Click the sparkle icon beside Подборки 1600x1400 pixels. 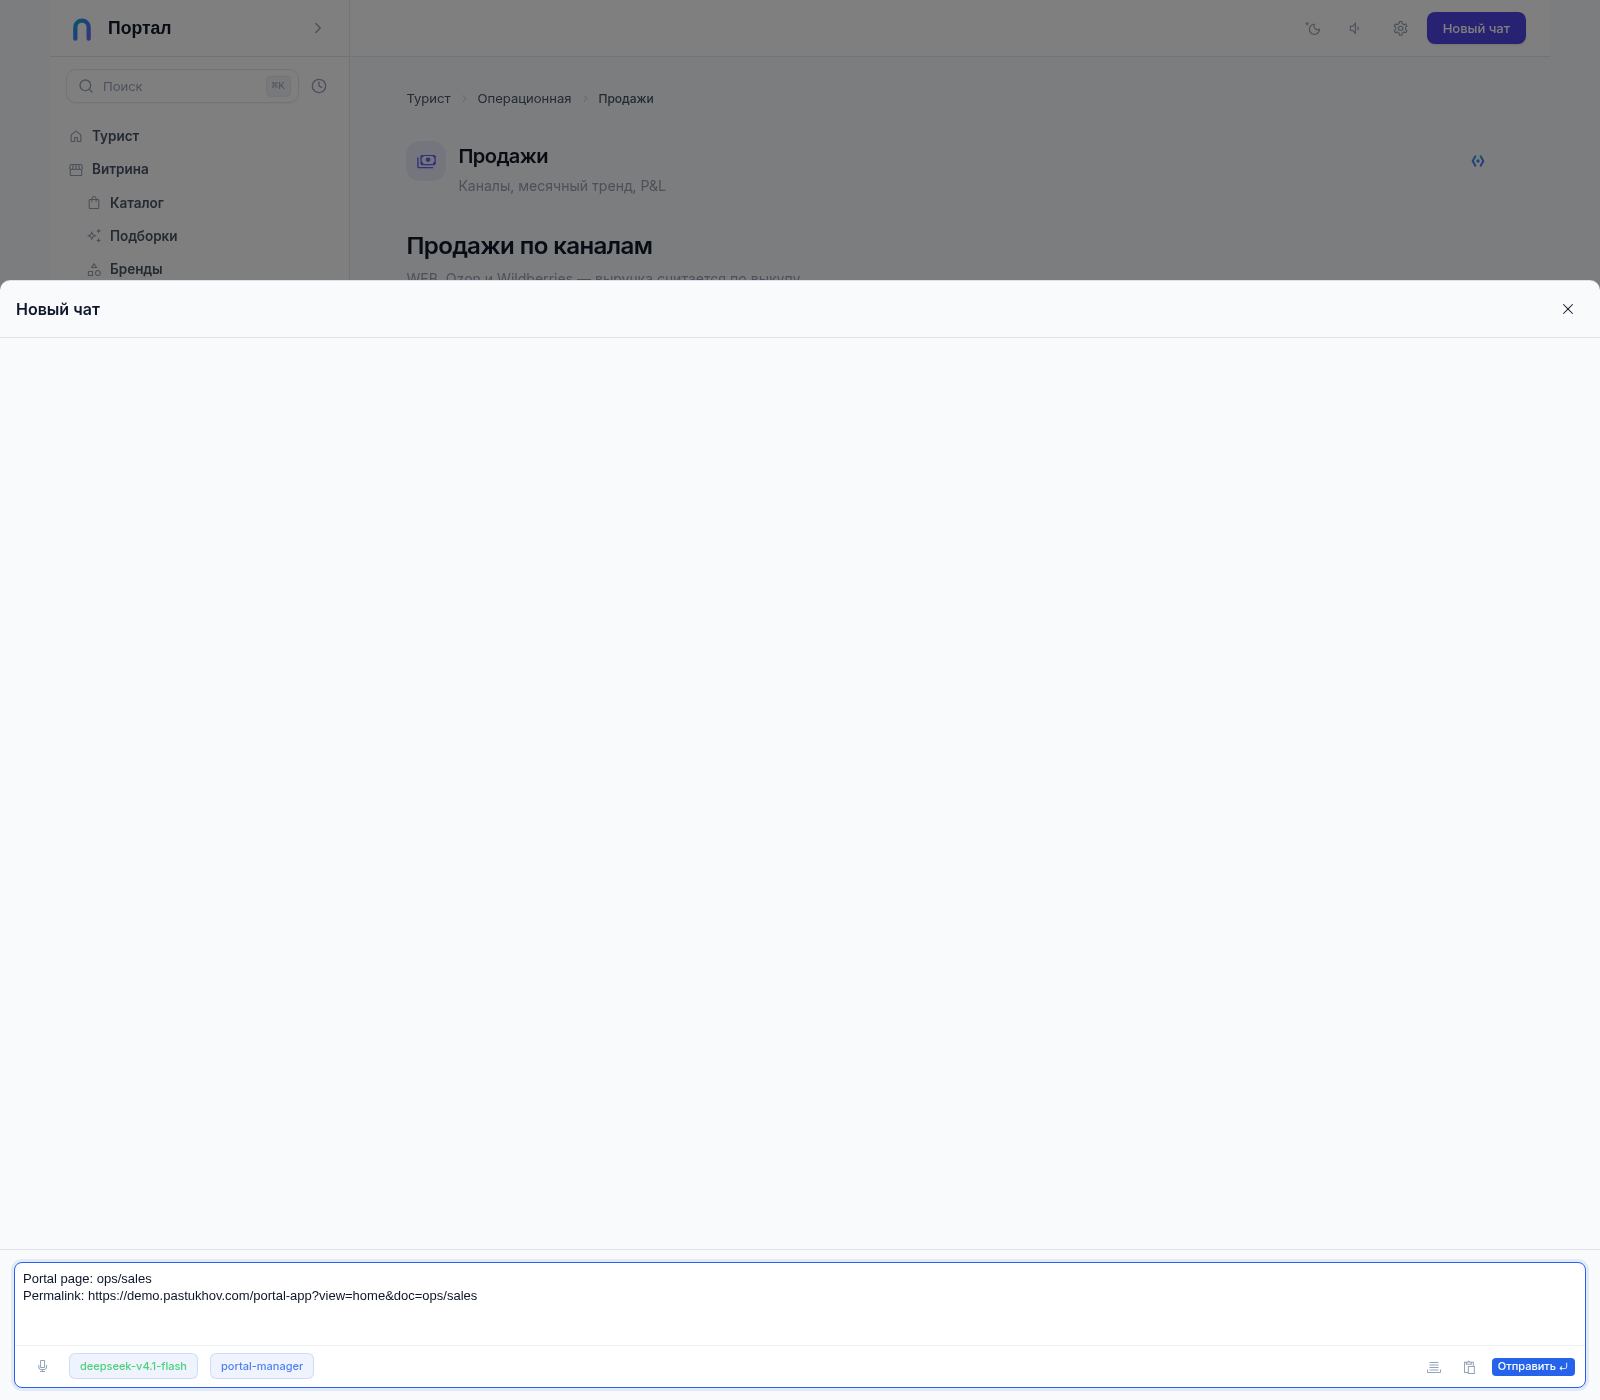point(94,236)
